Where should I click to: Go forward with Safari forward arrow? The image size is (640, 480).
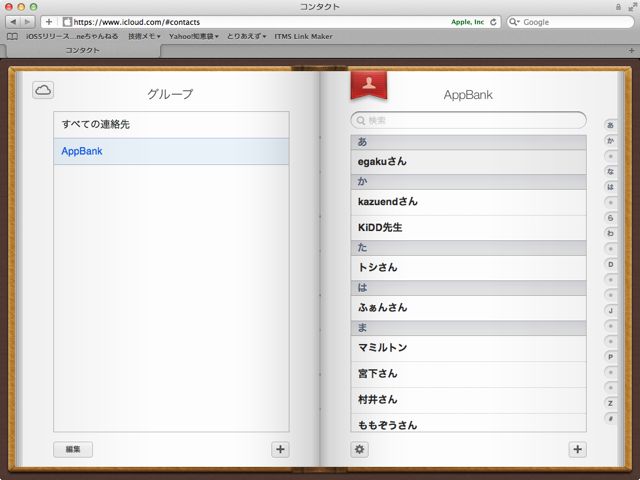(x=27, y=22)
